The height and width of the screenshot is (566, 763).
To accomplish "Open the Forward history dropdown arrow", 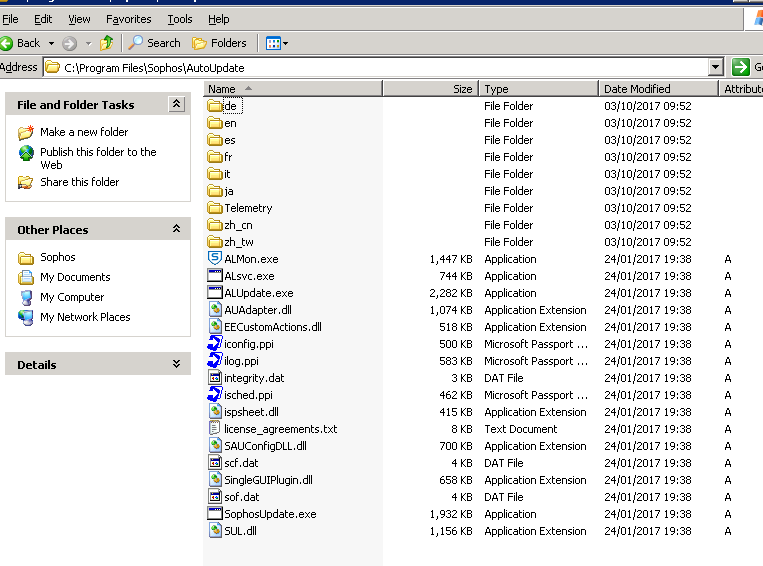I will (x=89, y=43).
